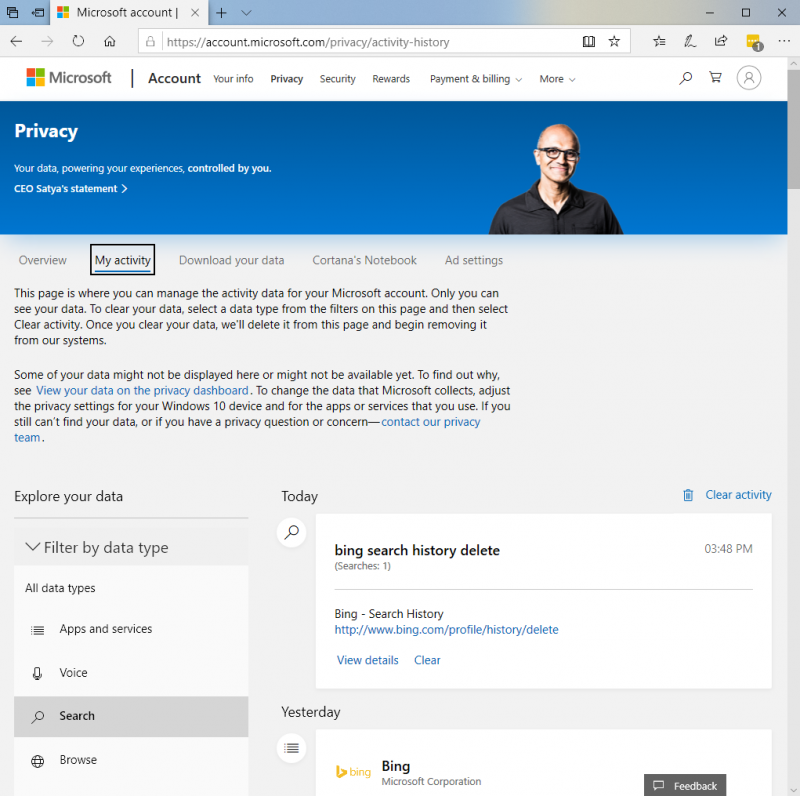Click contact our privacy team link
The image size is (800, 796).
coord(431,422)
